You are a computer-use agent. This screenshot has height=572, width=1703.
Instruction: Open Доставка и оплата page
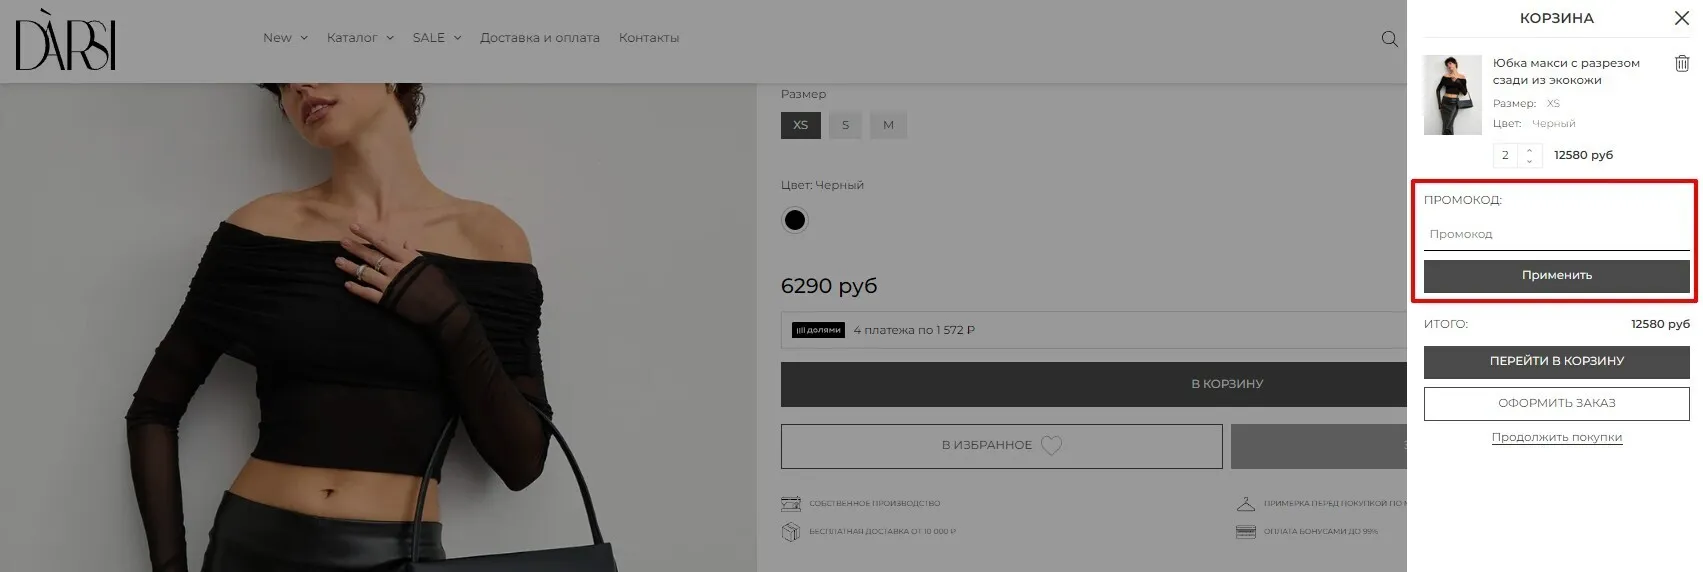pos(540,38)
